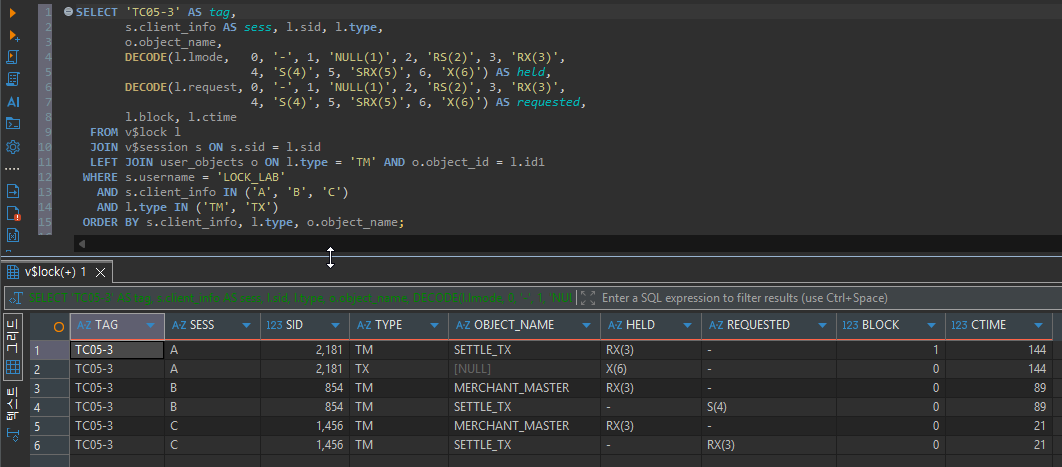This screenshot has width=1062, height=467.
Task: Click the CTIME value 89 in row 3
Action: [x=999, y=388]
